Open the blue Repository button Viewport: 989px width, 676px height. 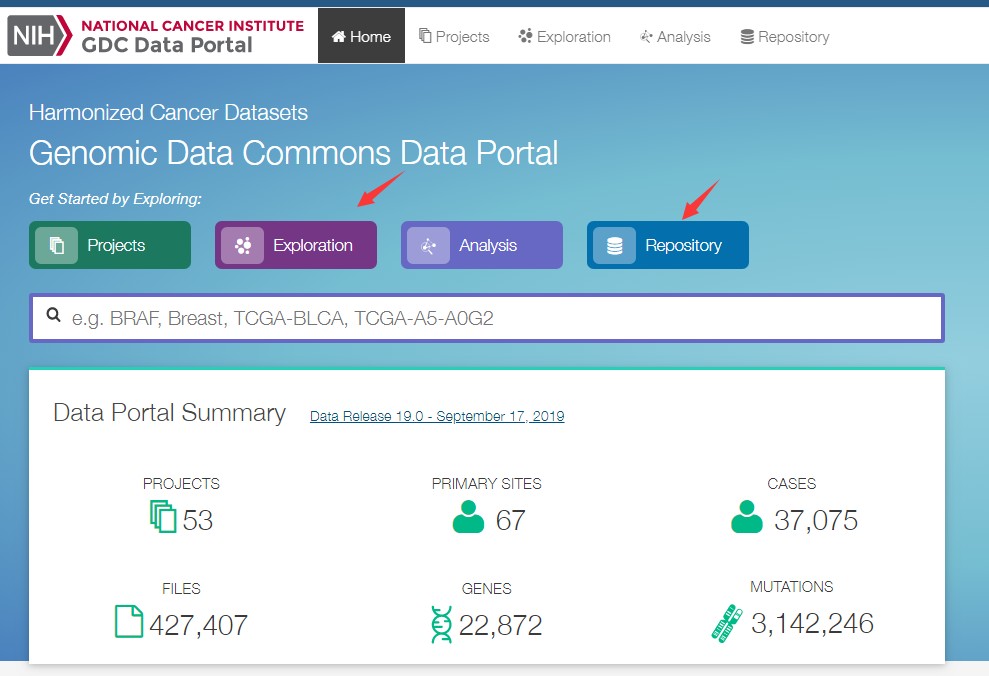668,245
